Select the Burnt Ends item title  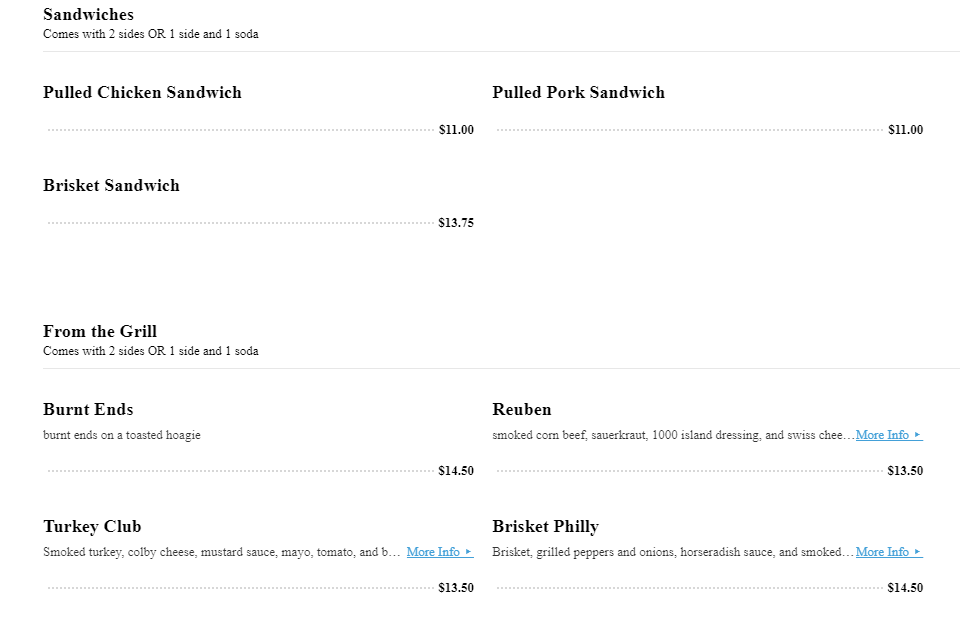[x=88, y=410]
